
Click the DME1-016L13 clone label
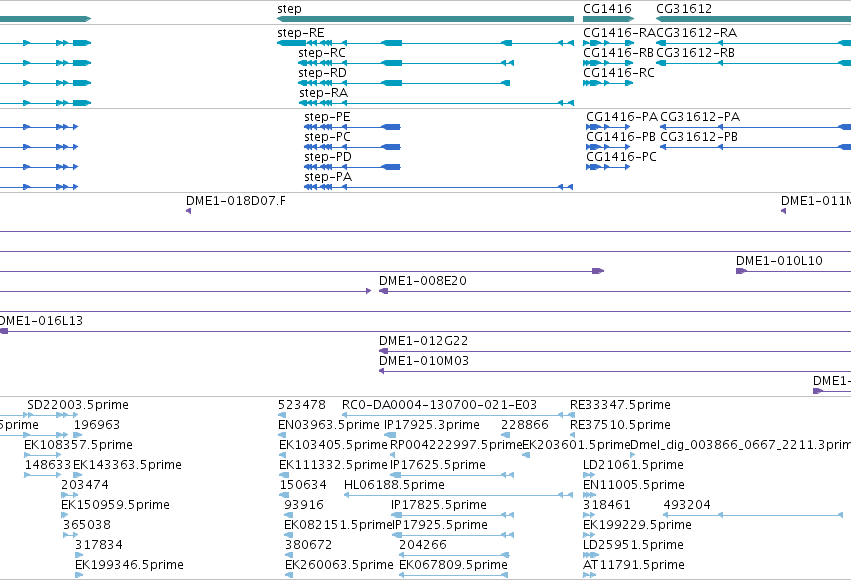(x=41, y=321)
